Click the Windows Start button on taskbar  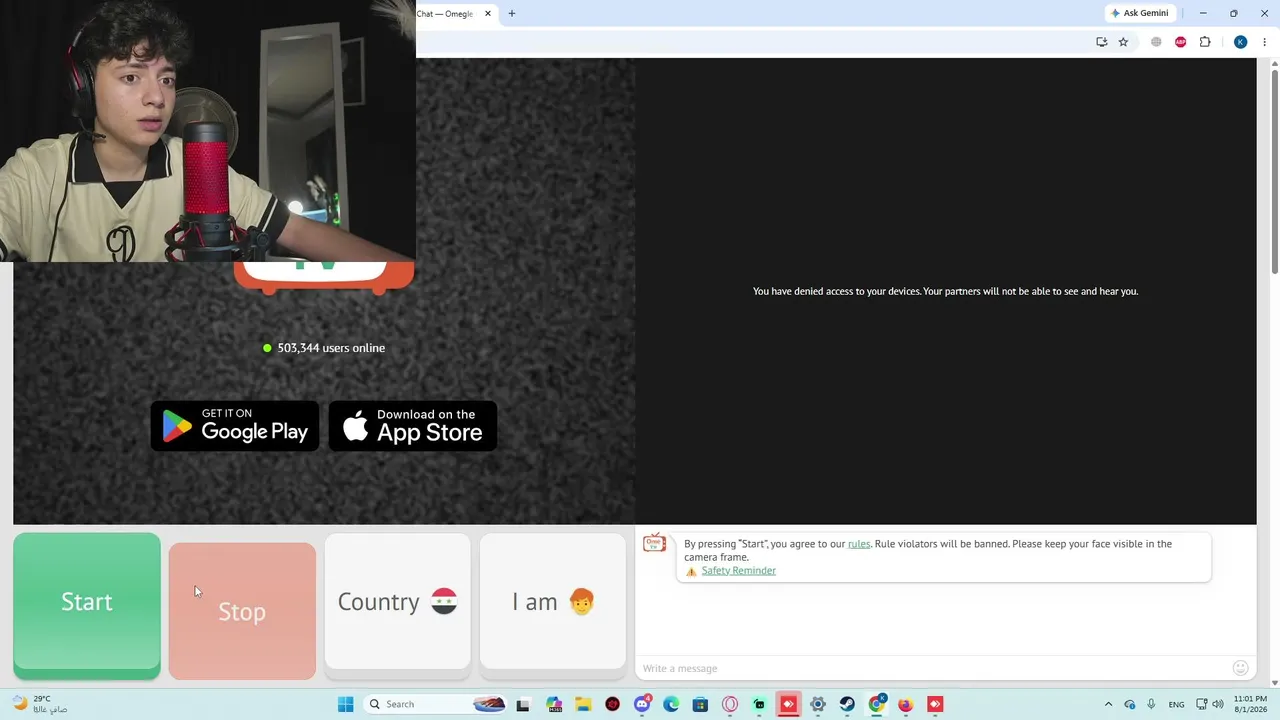(345, 704)
